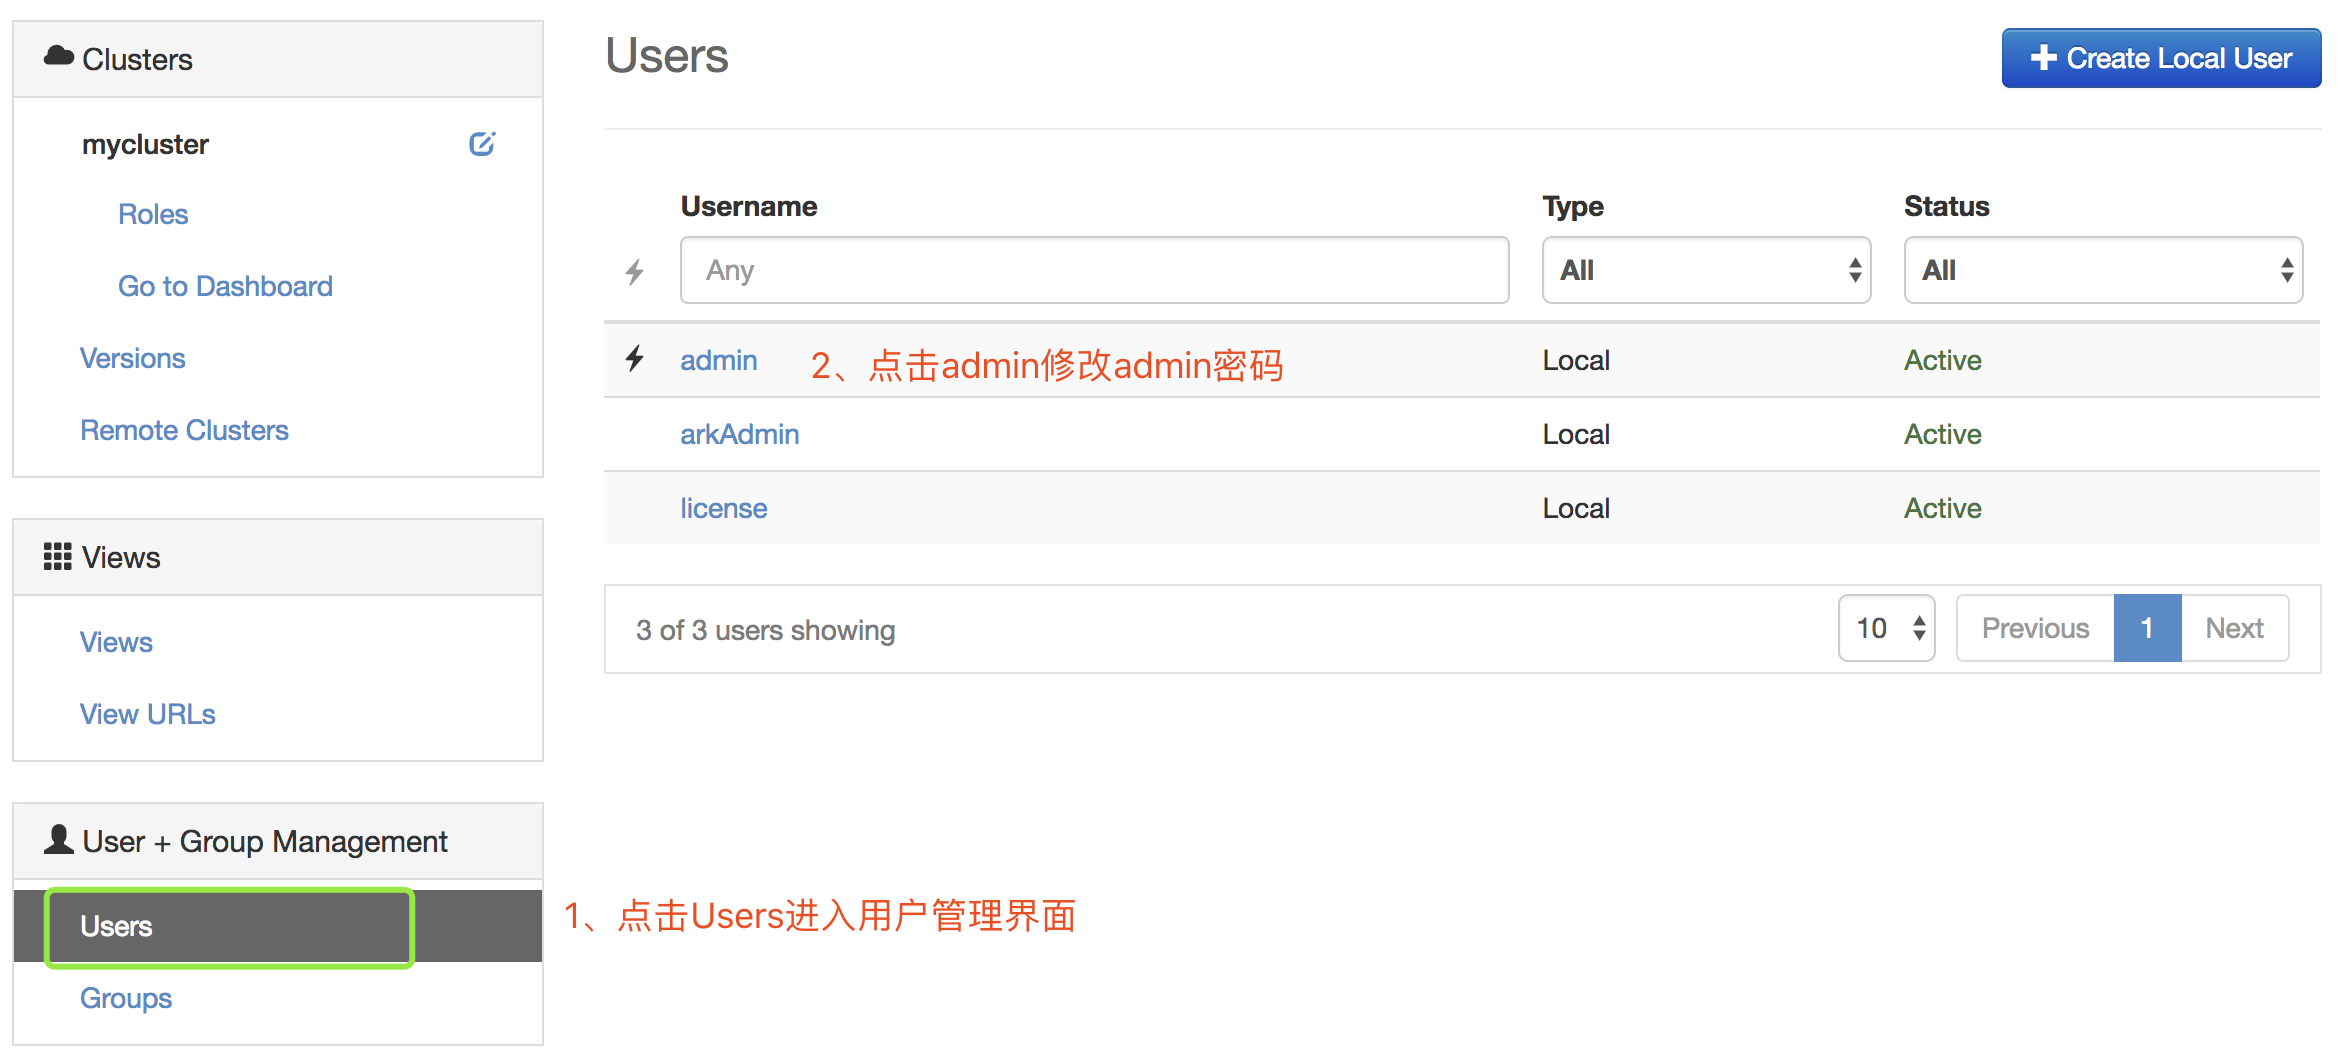Click the Previous pagination button
2344x1054 pixels.
(x=2035, y=628)
